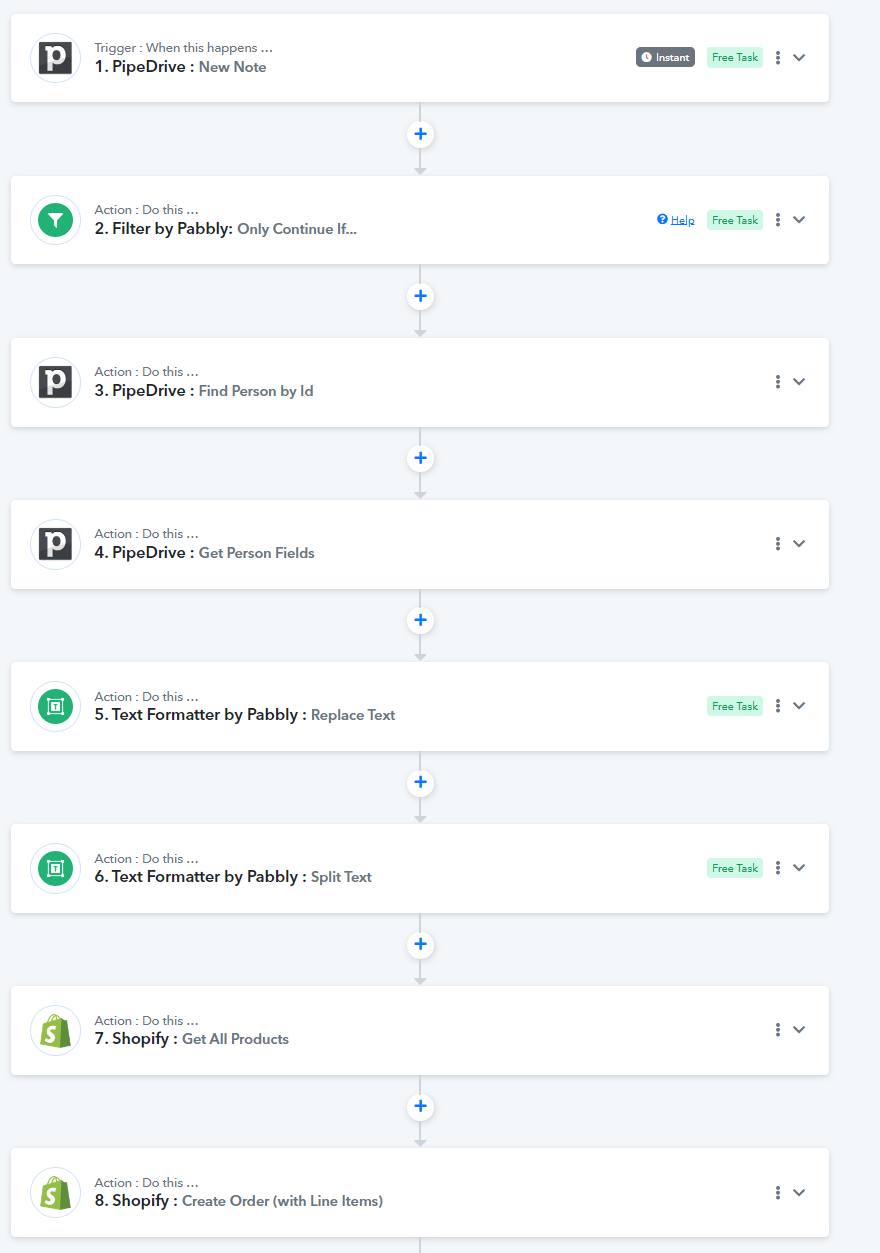Click the PipeDrive icon on step 1 New Note
This screenshot has height=1253, width=880.
pos(55,58)
